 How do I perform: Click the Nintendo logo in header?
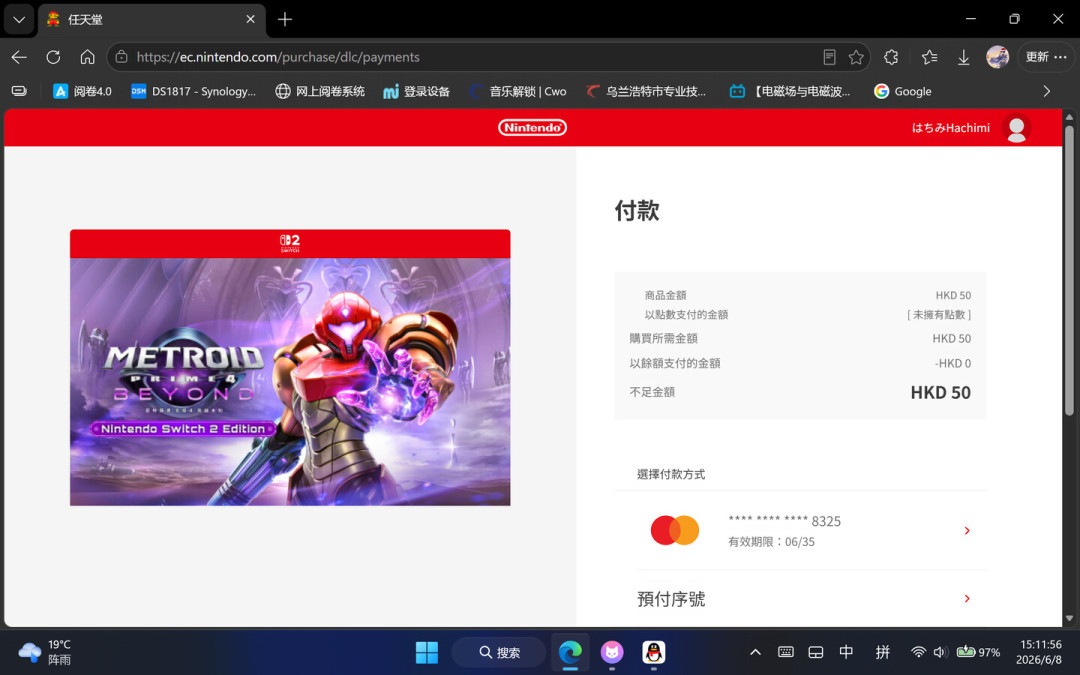pyautogui.click(x=532, y=127)
